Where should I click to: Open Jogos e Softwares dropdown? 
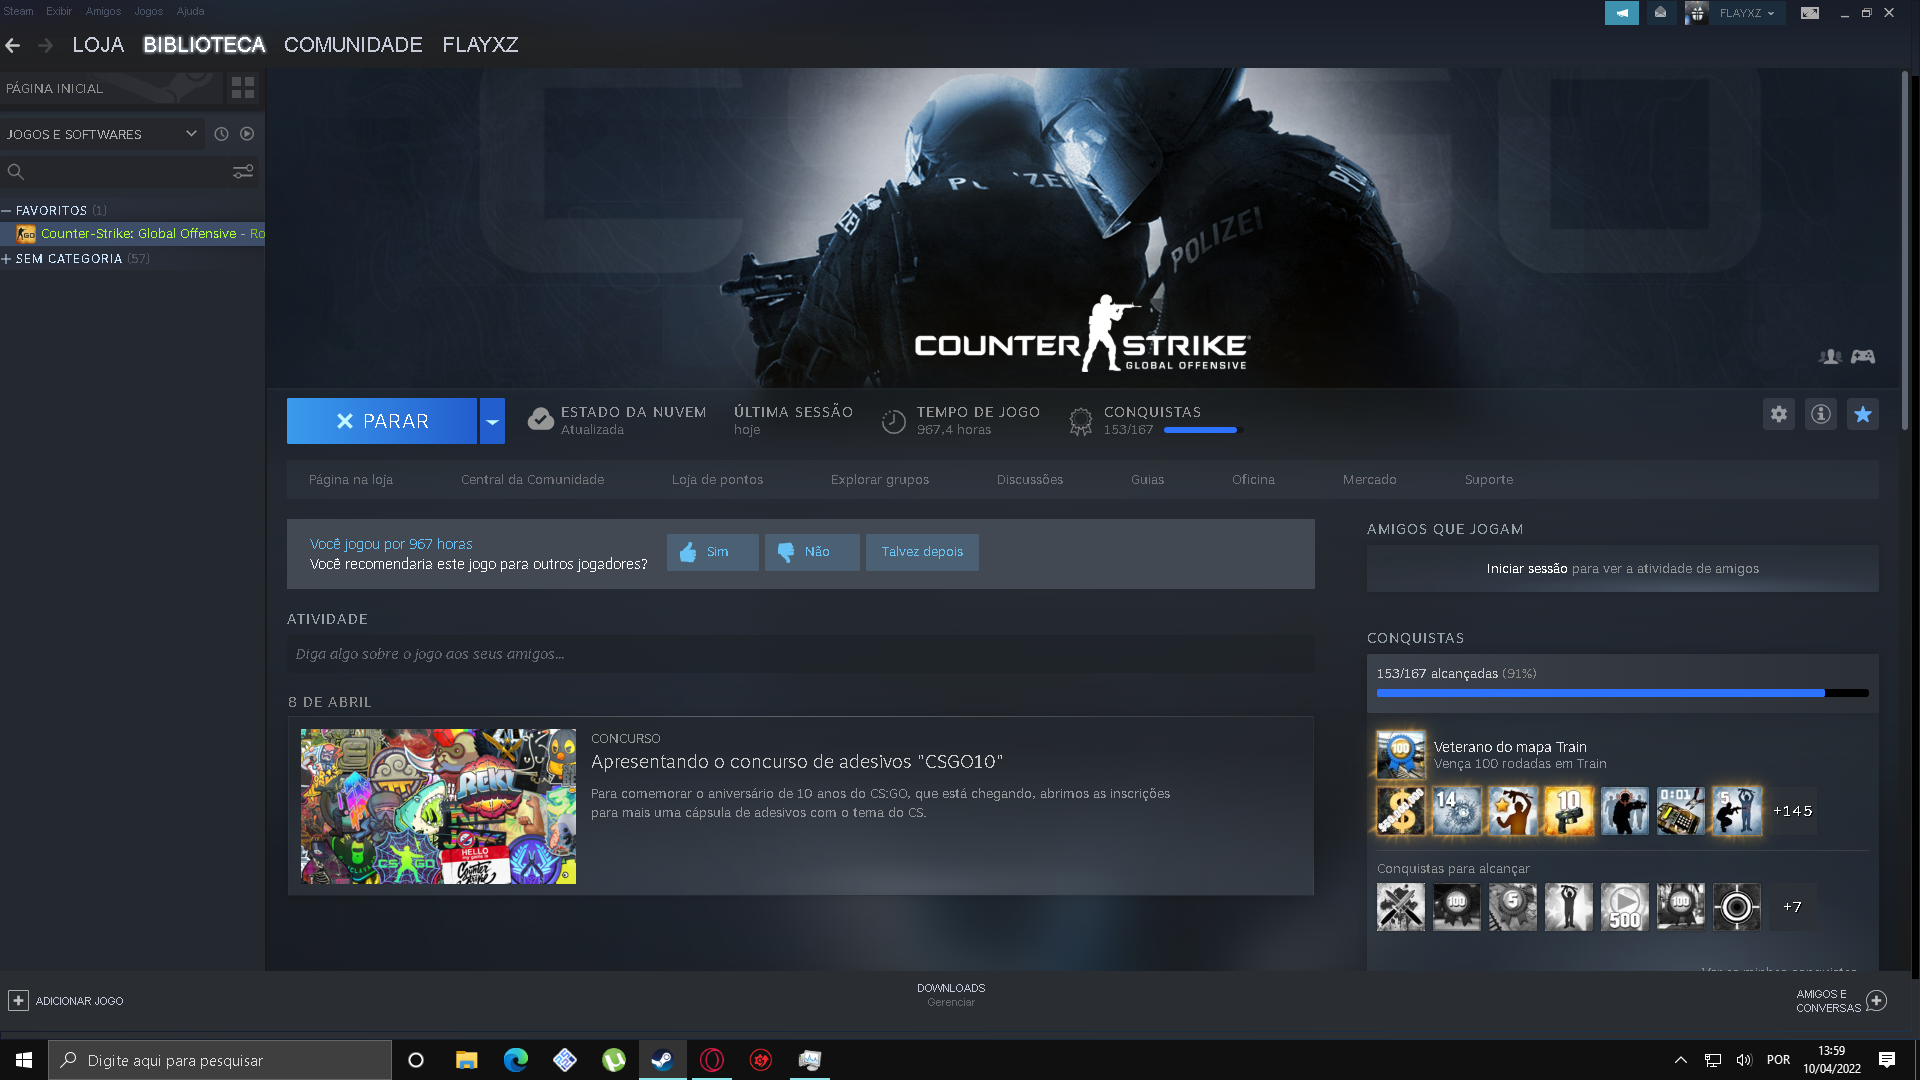click(102, 134)
